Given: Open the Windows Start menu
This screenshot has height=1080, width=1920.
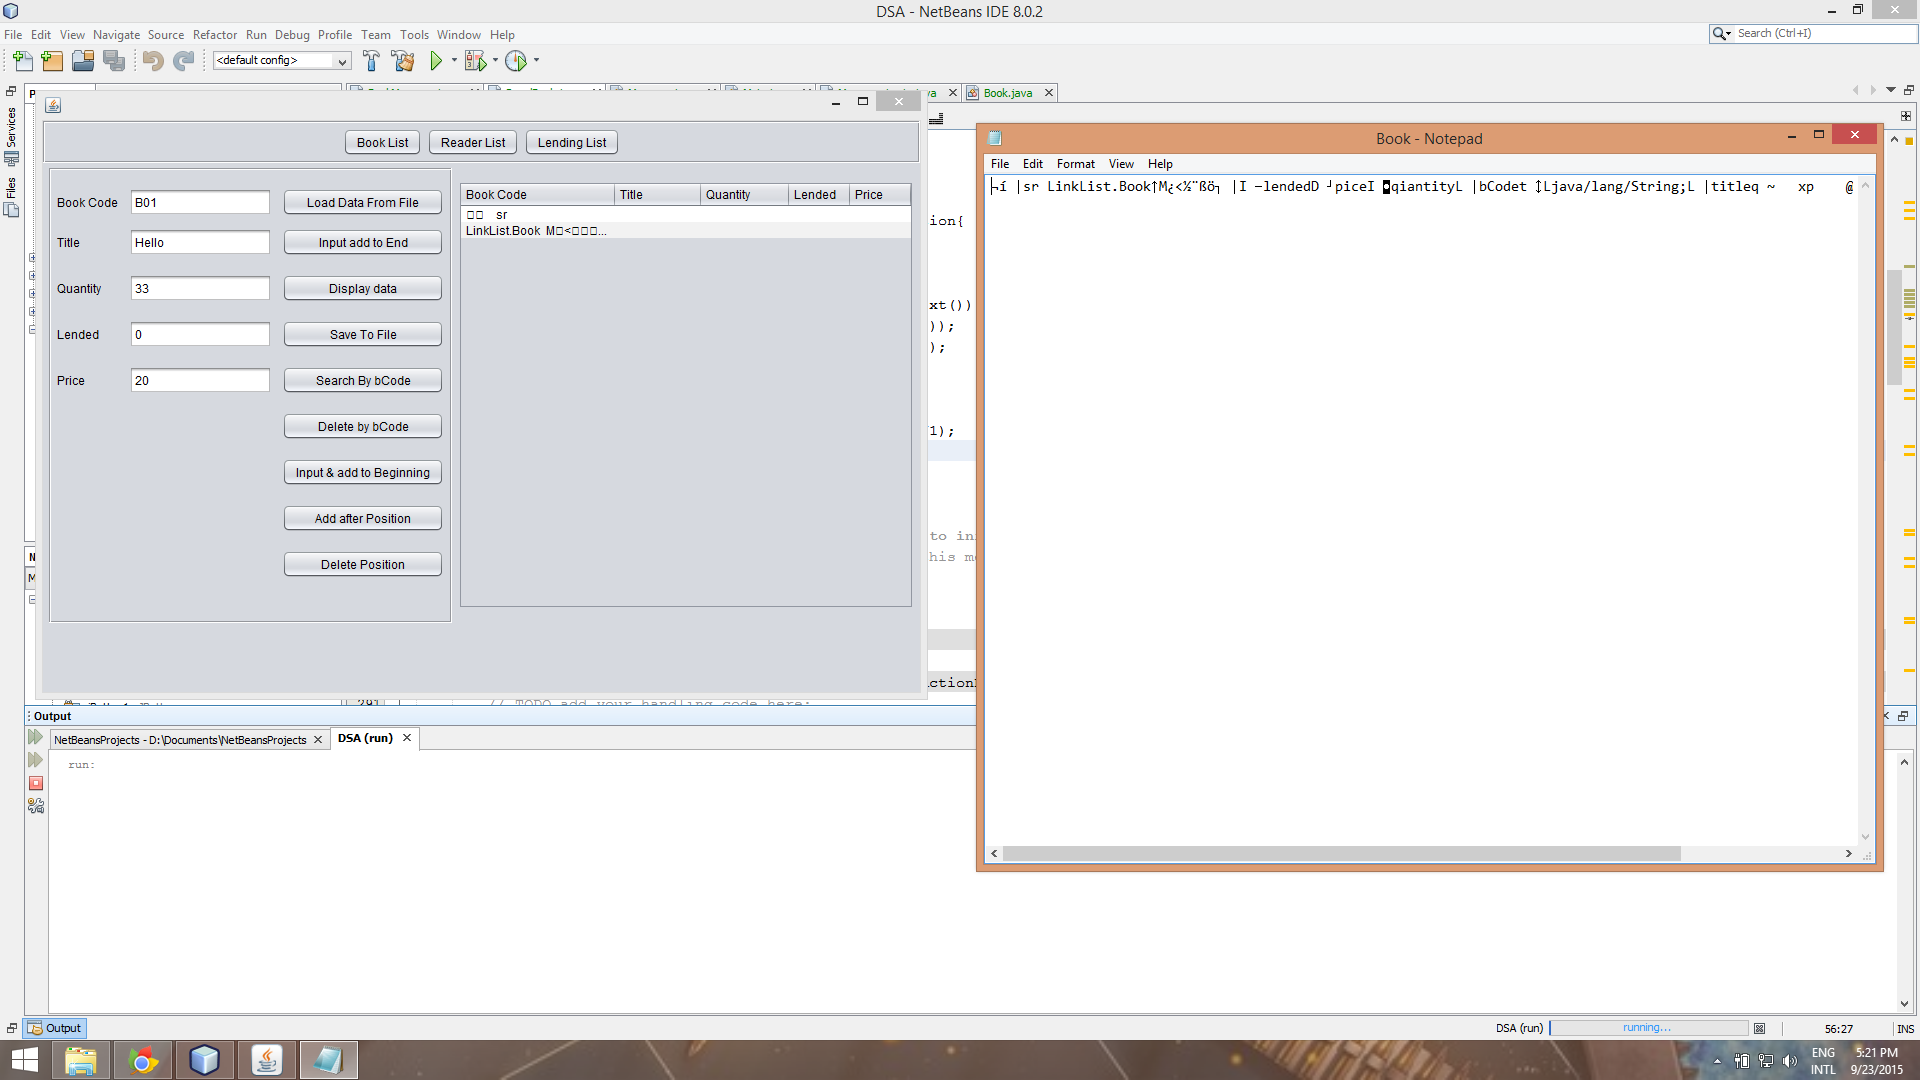Looking at the screenshot, I should [x=24, y=1060].
